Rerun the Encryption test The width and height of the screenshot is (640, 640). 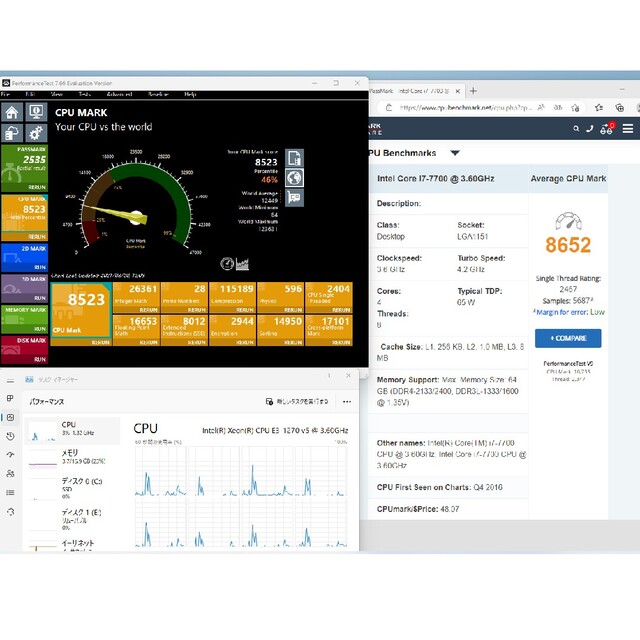click(245, 342)
